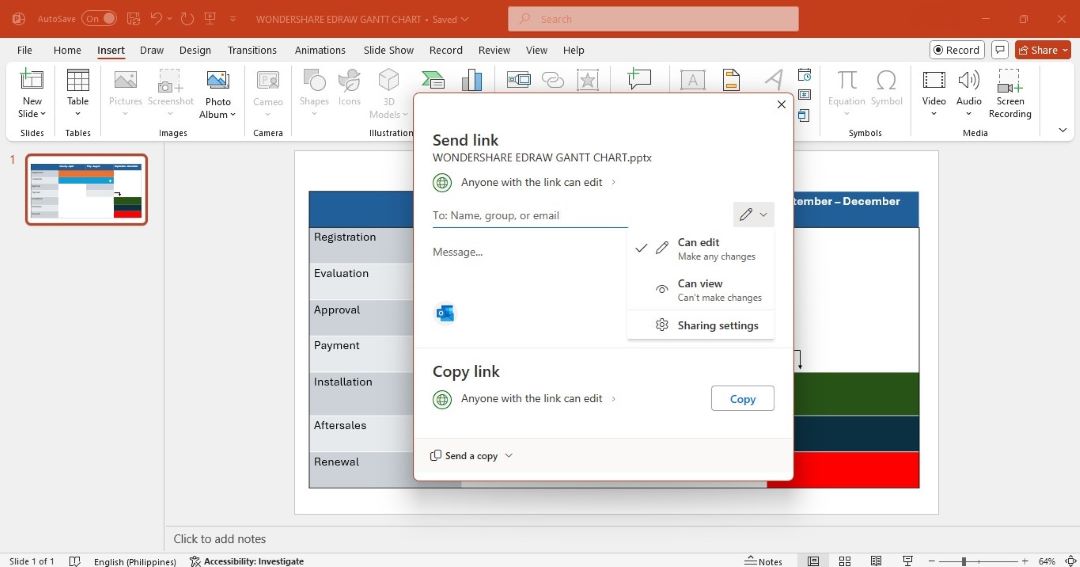
Task: Click the Copy button for the link
Action: pyautogui.click(x=742, y=399)
